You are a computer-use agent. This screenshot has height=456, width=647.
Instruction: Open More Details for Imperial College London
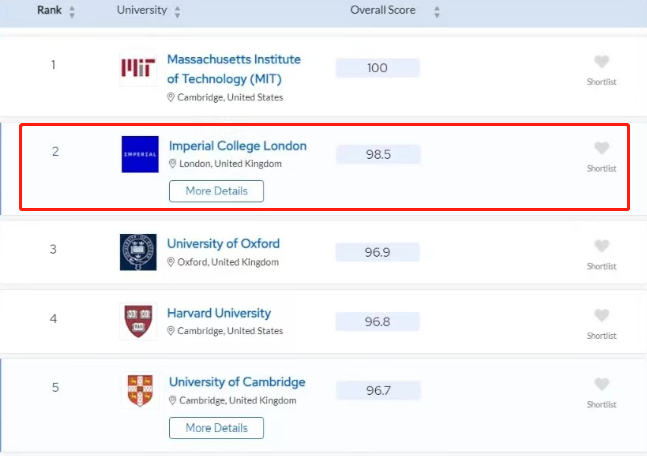pos(216,191)
